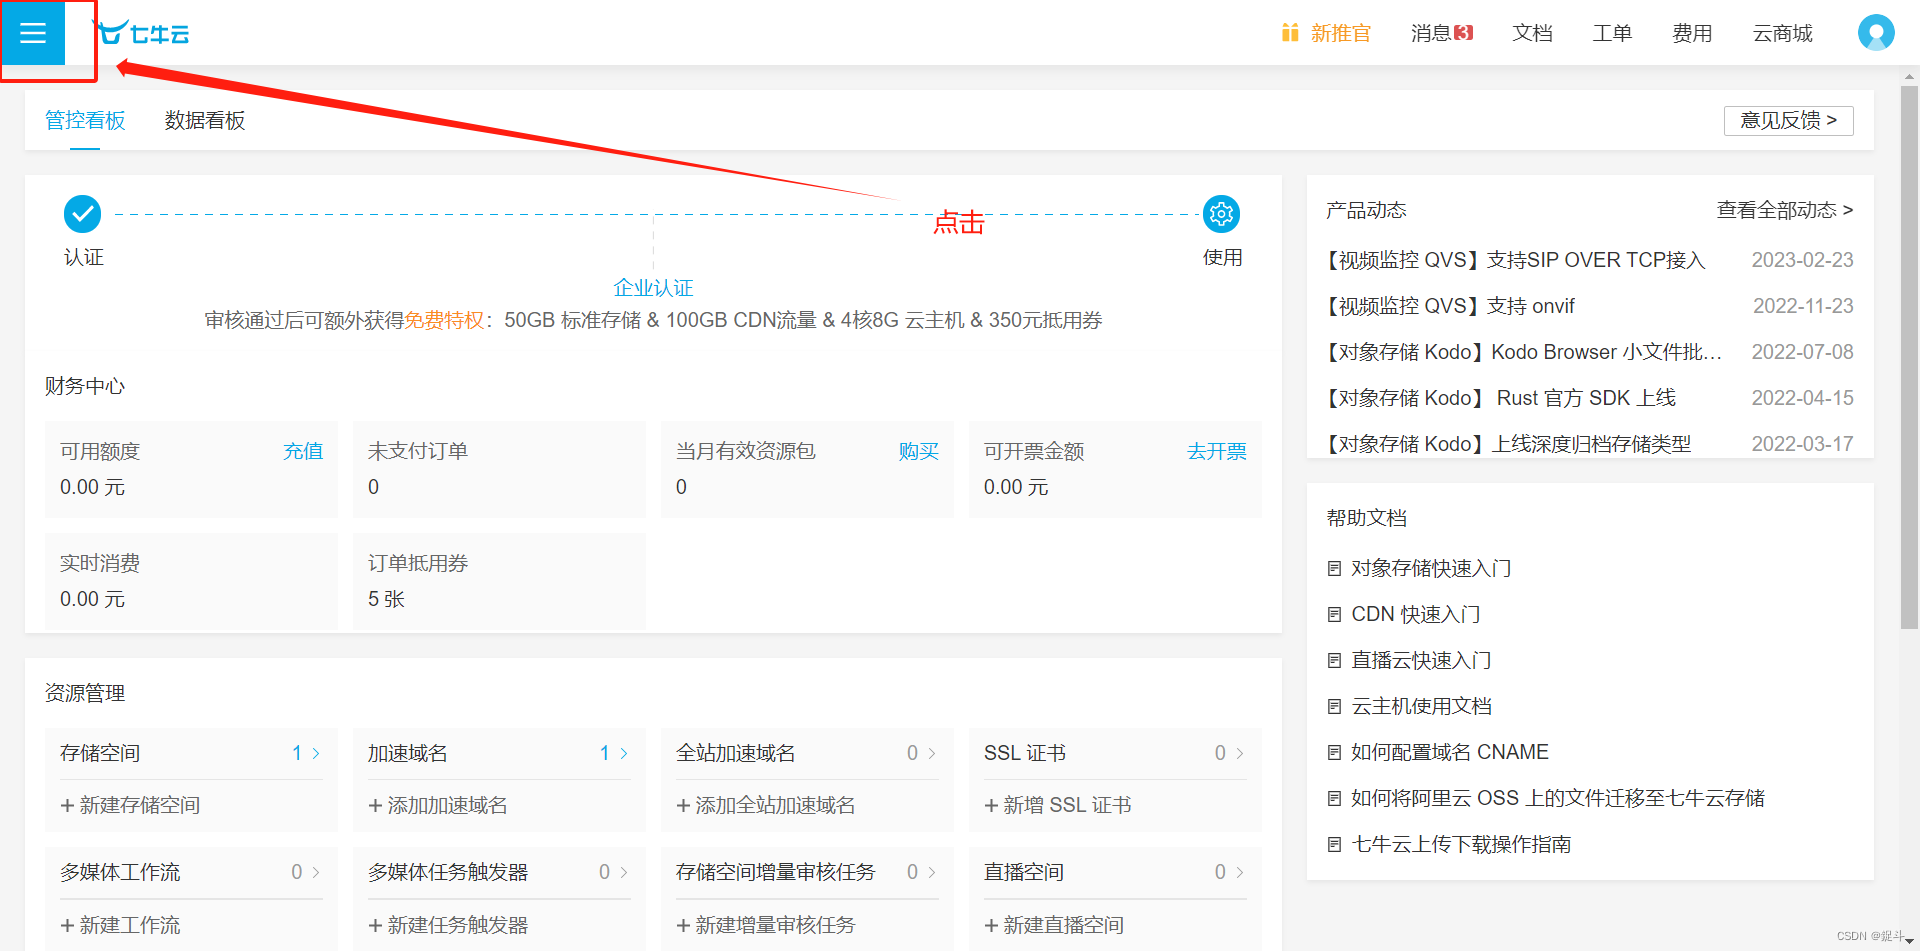The image size is (1920, 951).
Task: Click 新增 SSL 证书
Action: 1058,805
